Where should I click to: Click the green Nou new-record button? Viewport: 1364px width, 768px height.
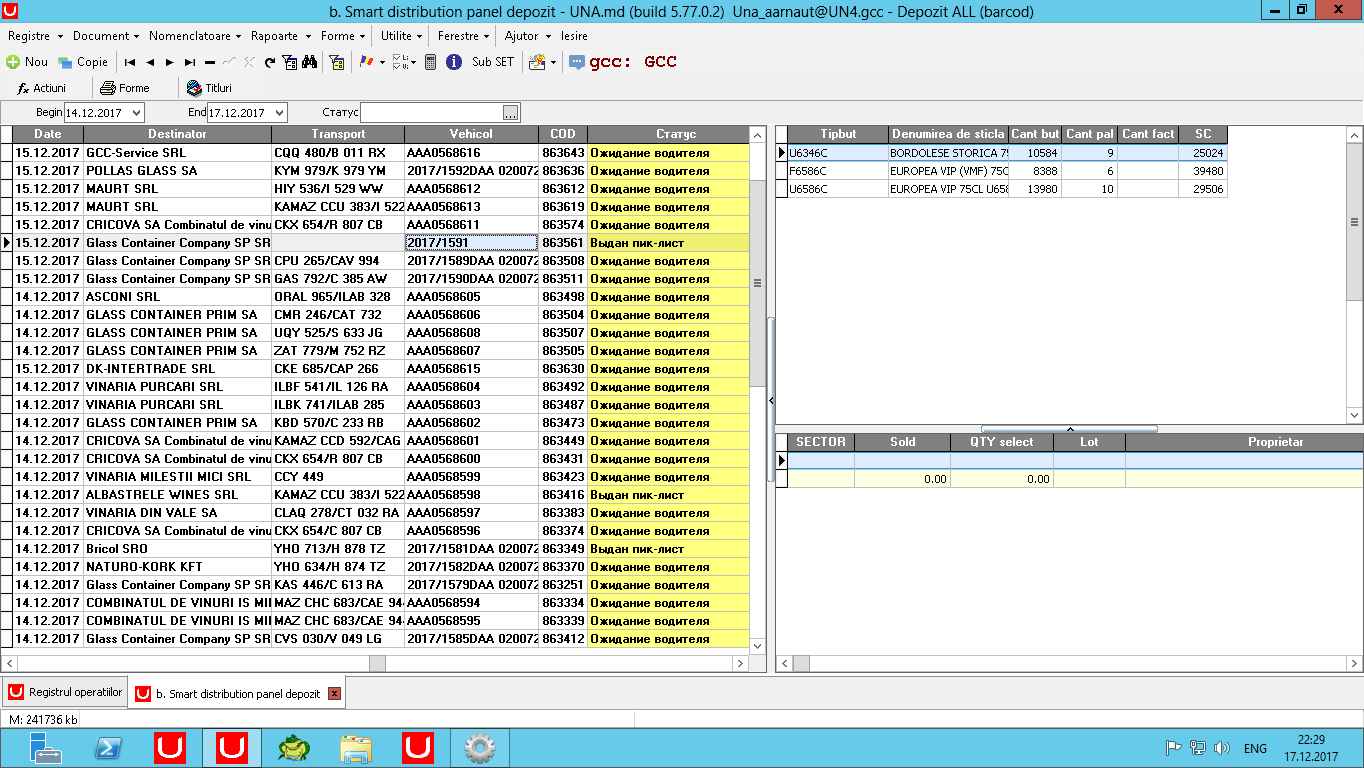[x=27, y=62]
